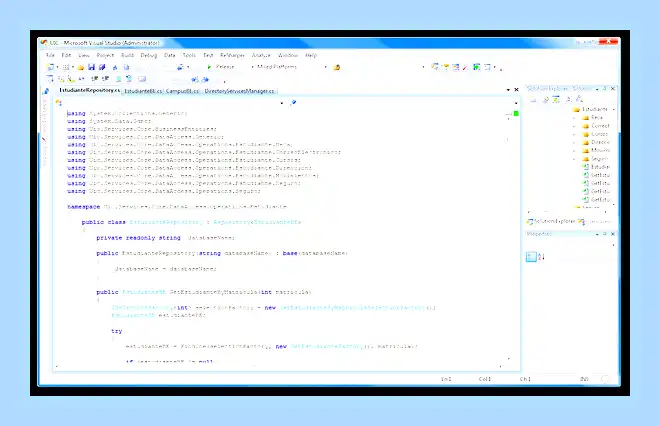Switch to Solution Explorer bottom tab
Screen dimensions: 660x426
tap(551, 221)
